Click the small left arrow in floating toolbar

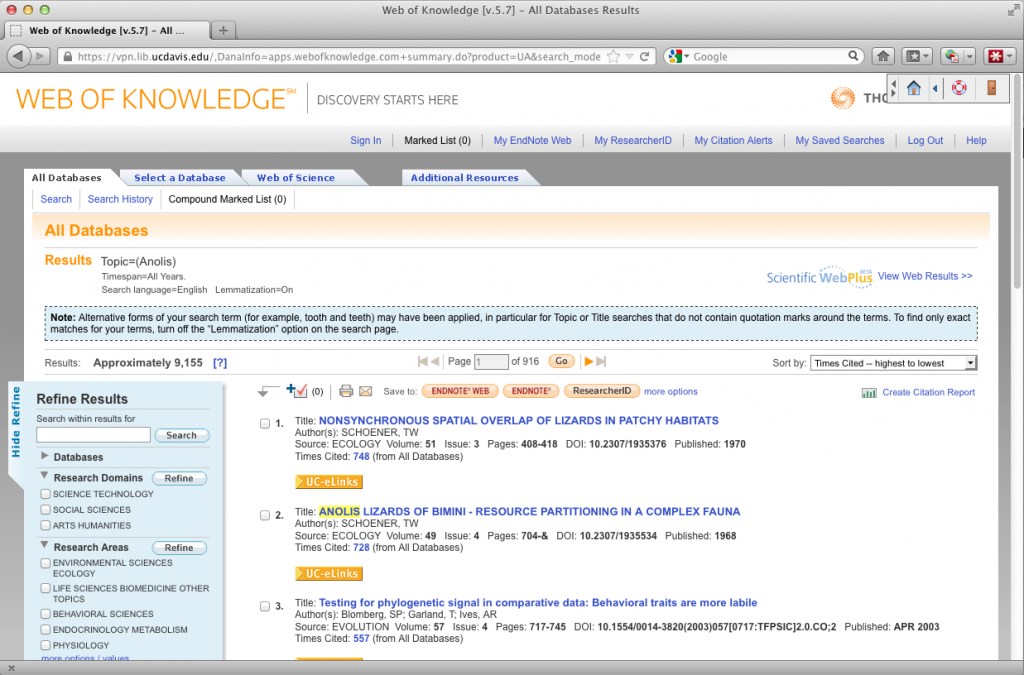coord(935,87)
